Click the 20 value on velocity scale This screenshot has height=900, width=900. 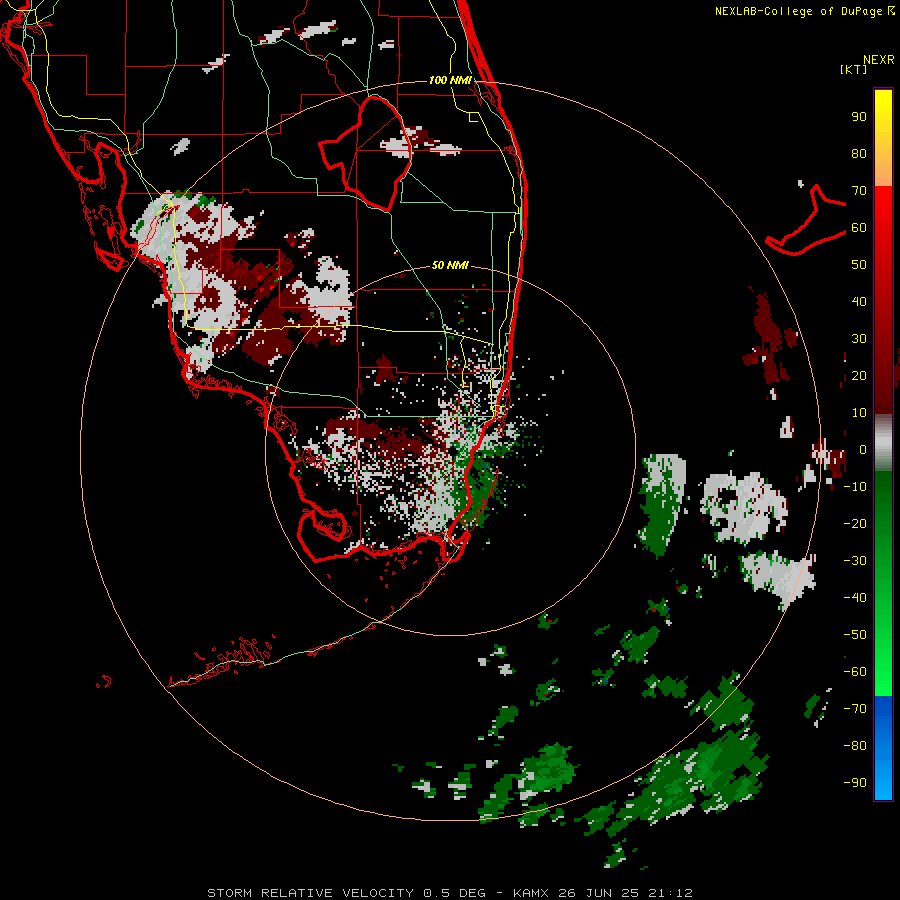(x=859, y=376)
